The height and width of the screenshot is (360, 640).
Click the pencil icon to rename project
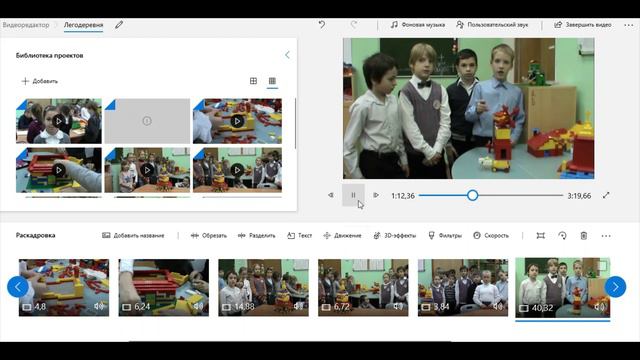119,25
